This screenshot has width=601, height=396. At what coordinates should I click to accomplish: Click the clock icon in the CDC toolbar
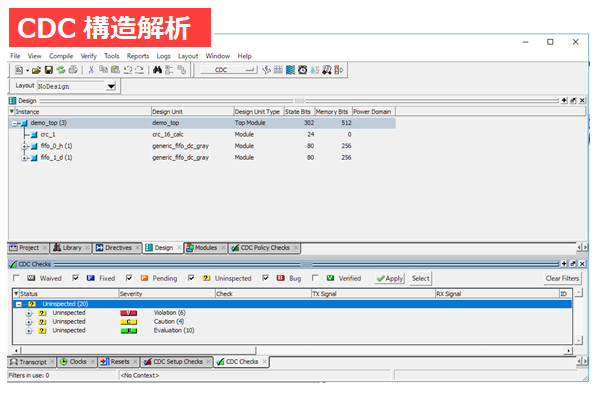point(303,70)
